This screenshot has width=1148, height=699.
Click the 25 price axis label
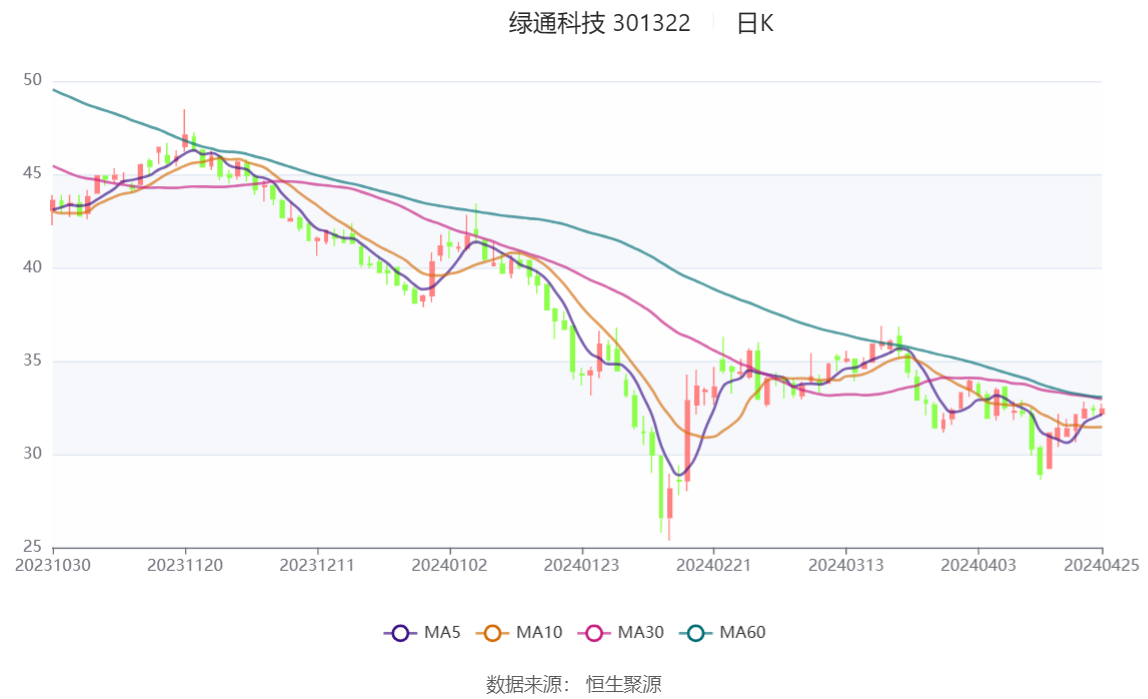(32, 547)
